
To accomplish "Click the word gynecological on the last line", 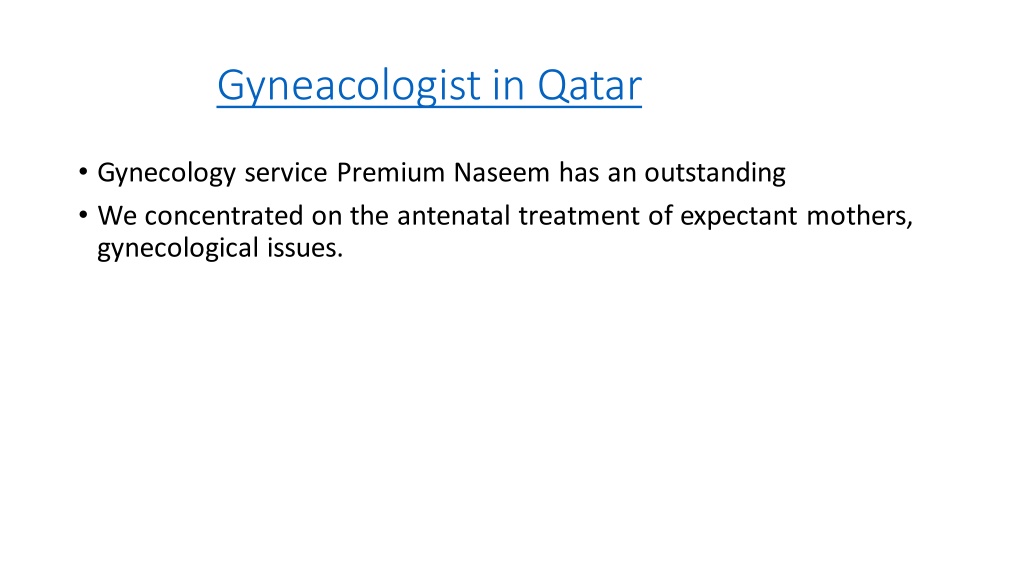I will click(178, 249).
